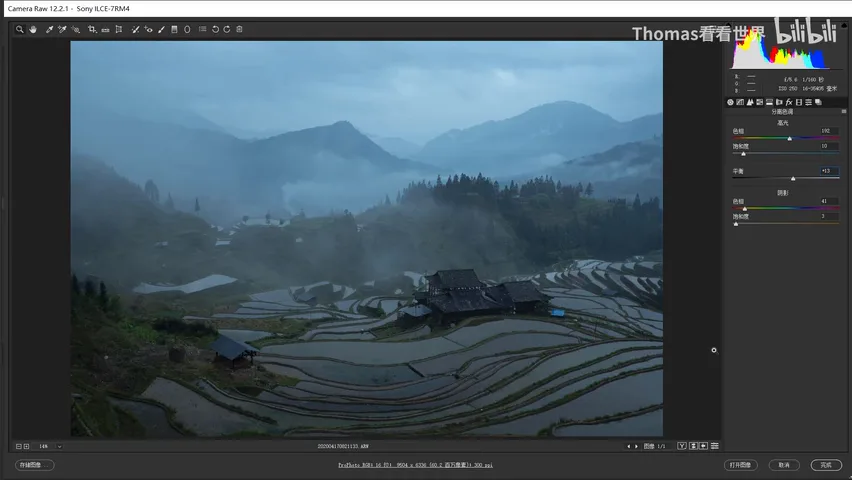Click the Shadows Saturation value field 3
This screenshot has height=480, width=852.
point(829,216)
